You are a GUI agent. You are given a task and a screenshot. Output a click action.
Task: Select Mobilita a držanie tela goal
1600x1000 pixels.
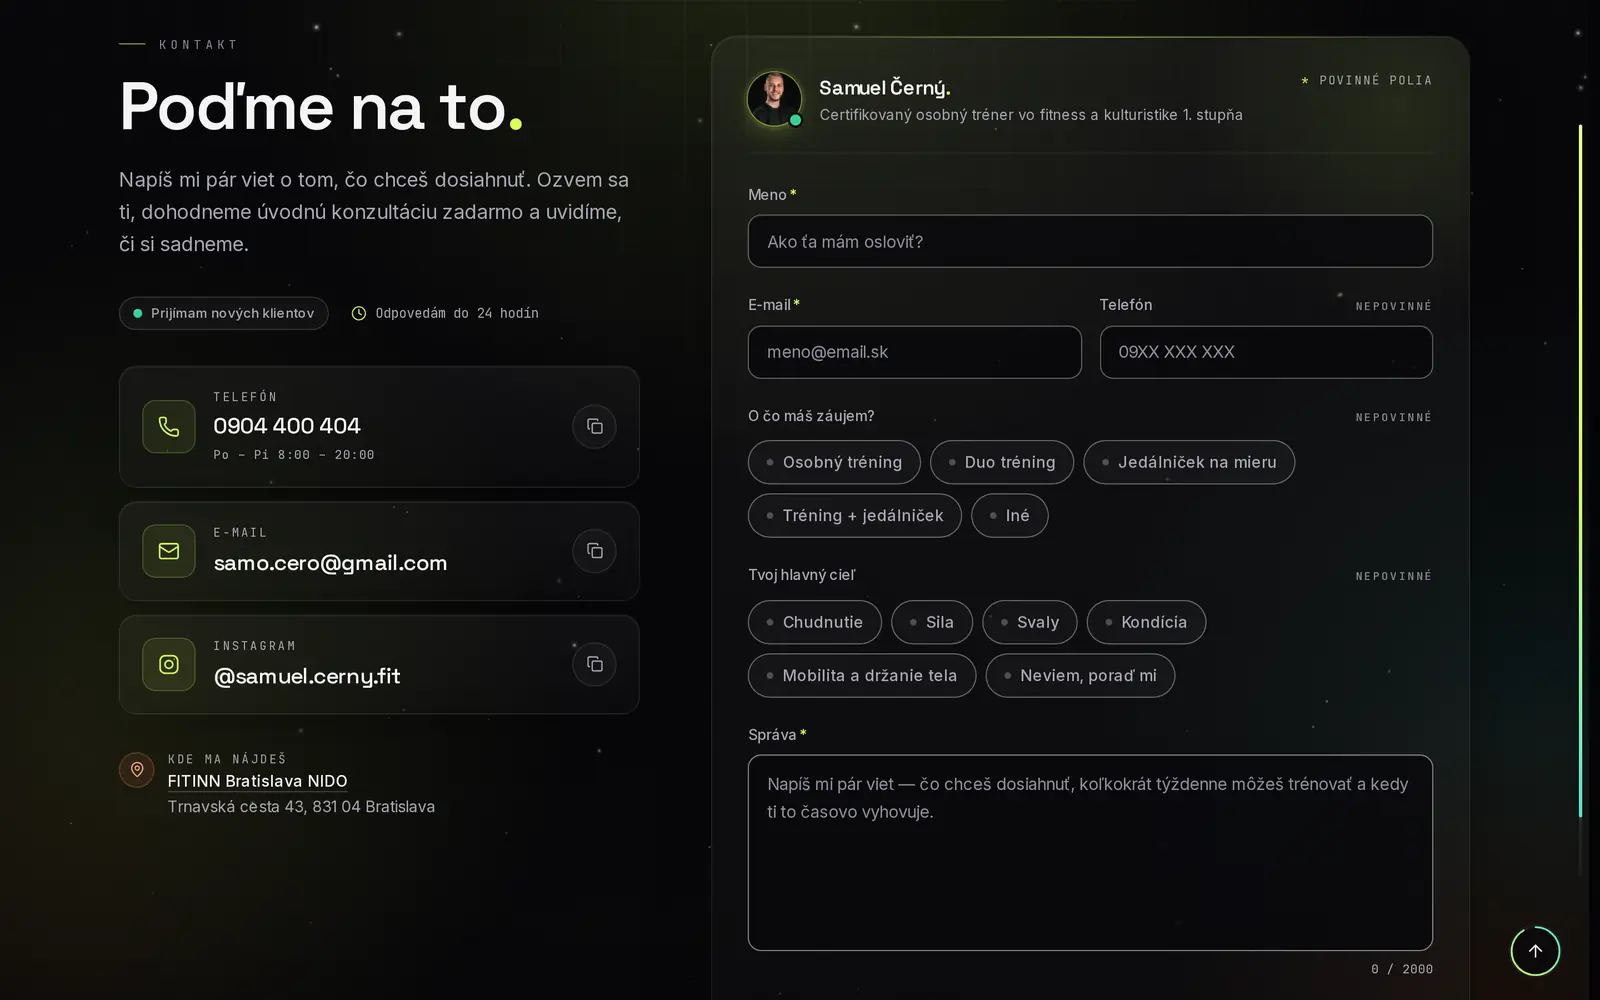(x=862, y=676)
